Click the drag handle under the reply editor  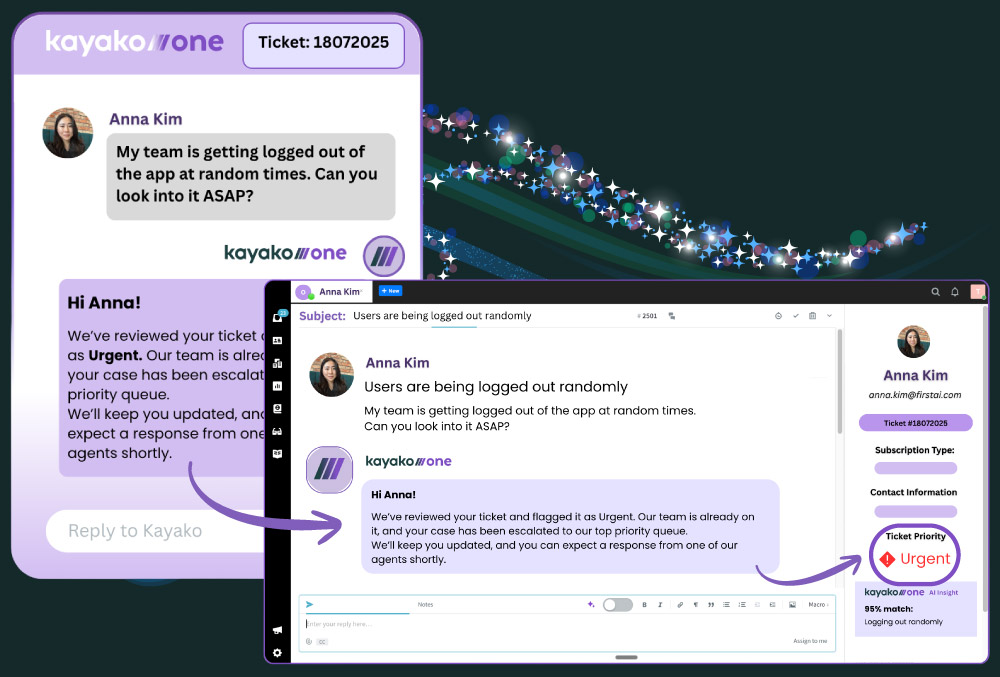point(626,657)
